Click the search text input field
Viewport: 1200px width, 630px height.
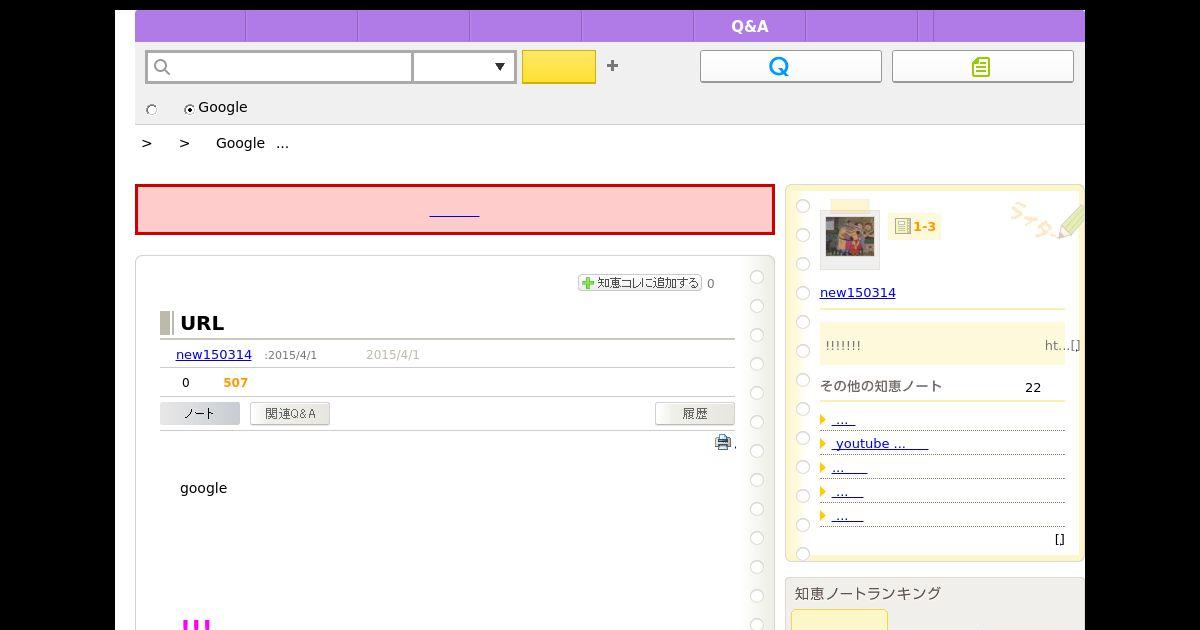280,67
